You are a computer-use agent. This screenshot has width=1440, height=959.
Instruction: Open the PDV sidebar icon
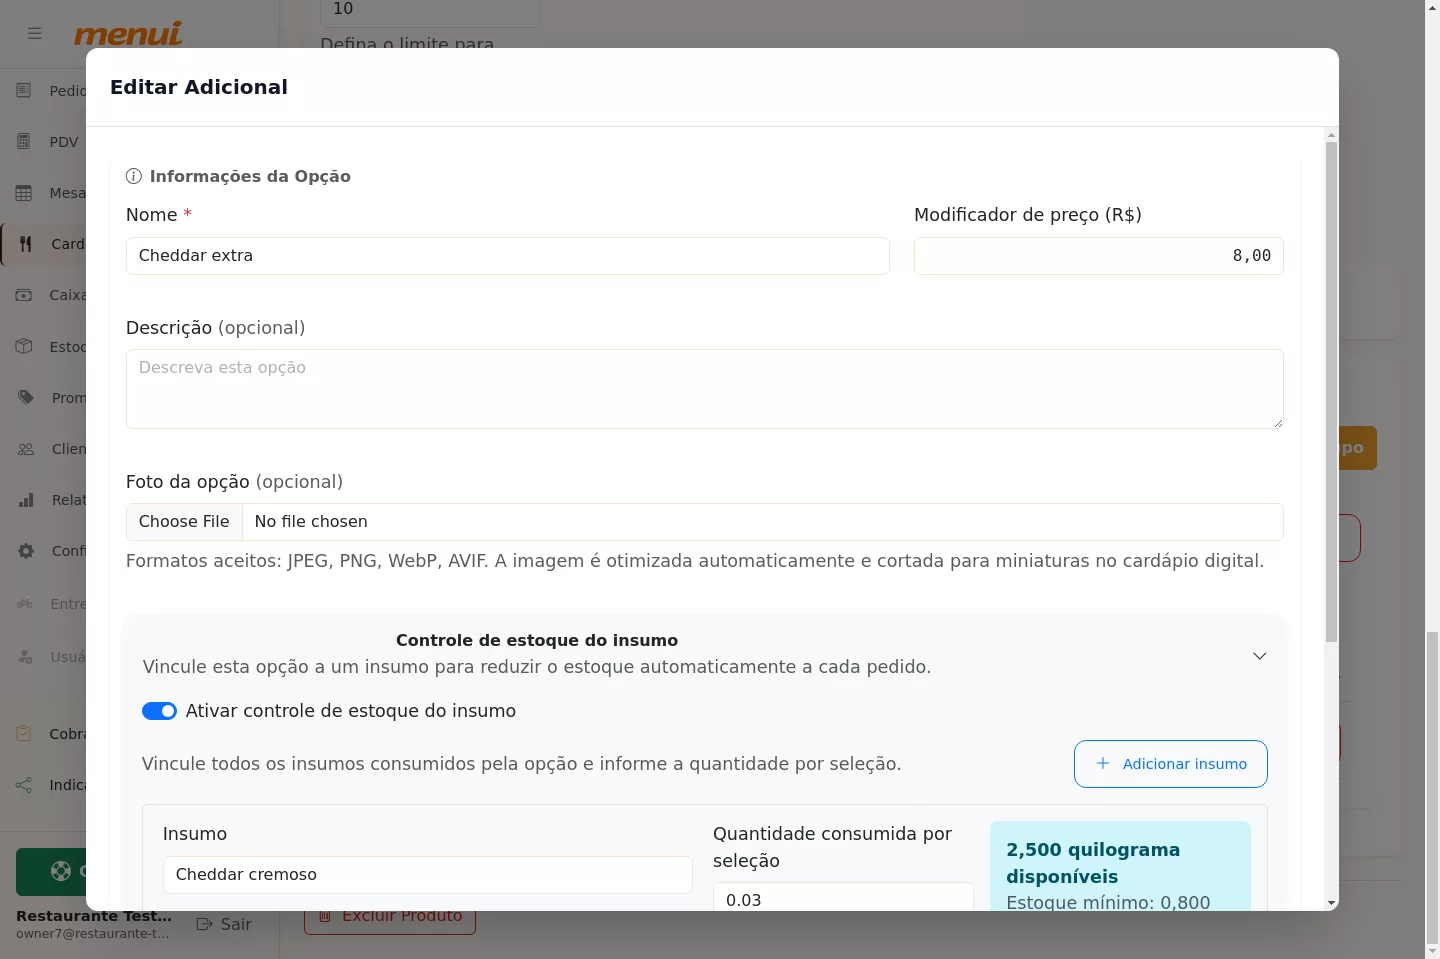pos(24,142)
